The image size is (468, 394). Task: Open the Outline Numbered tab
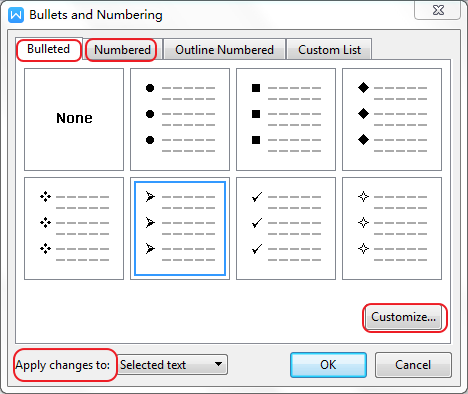[224, 50]
